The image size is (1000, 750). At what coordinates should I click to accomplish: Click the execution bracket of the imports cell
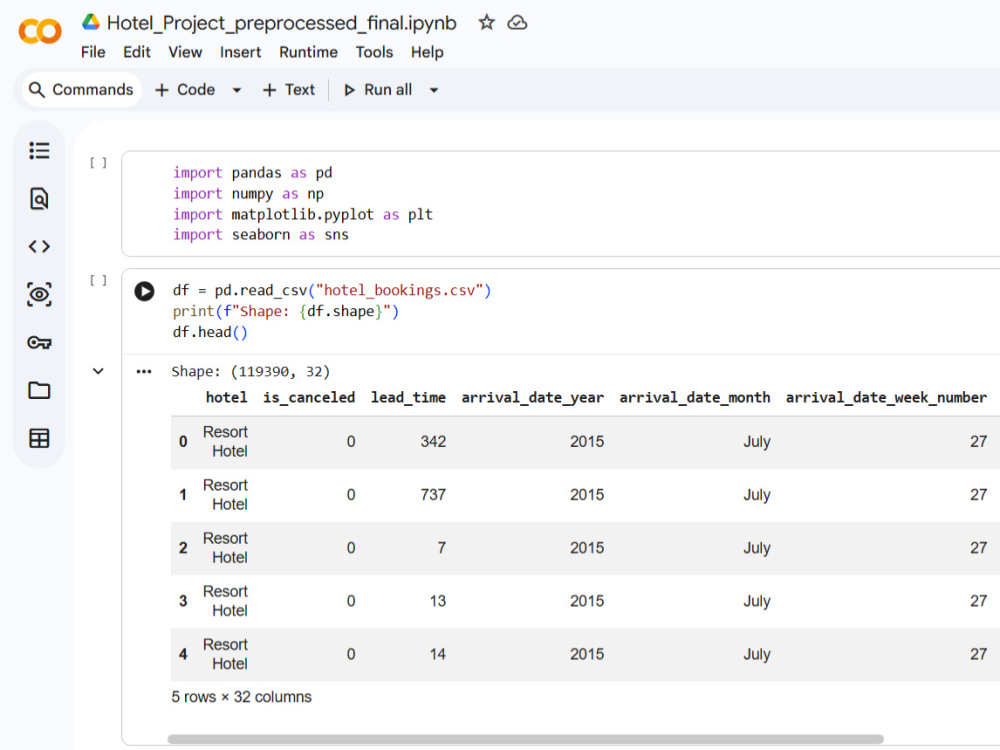coord(98,163)
